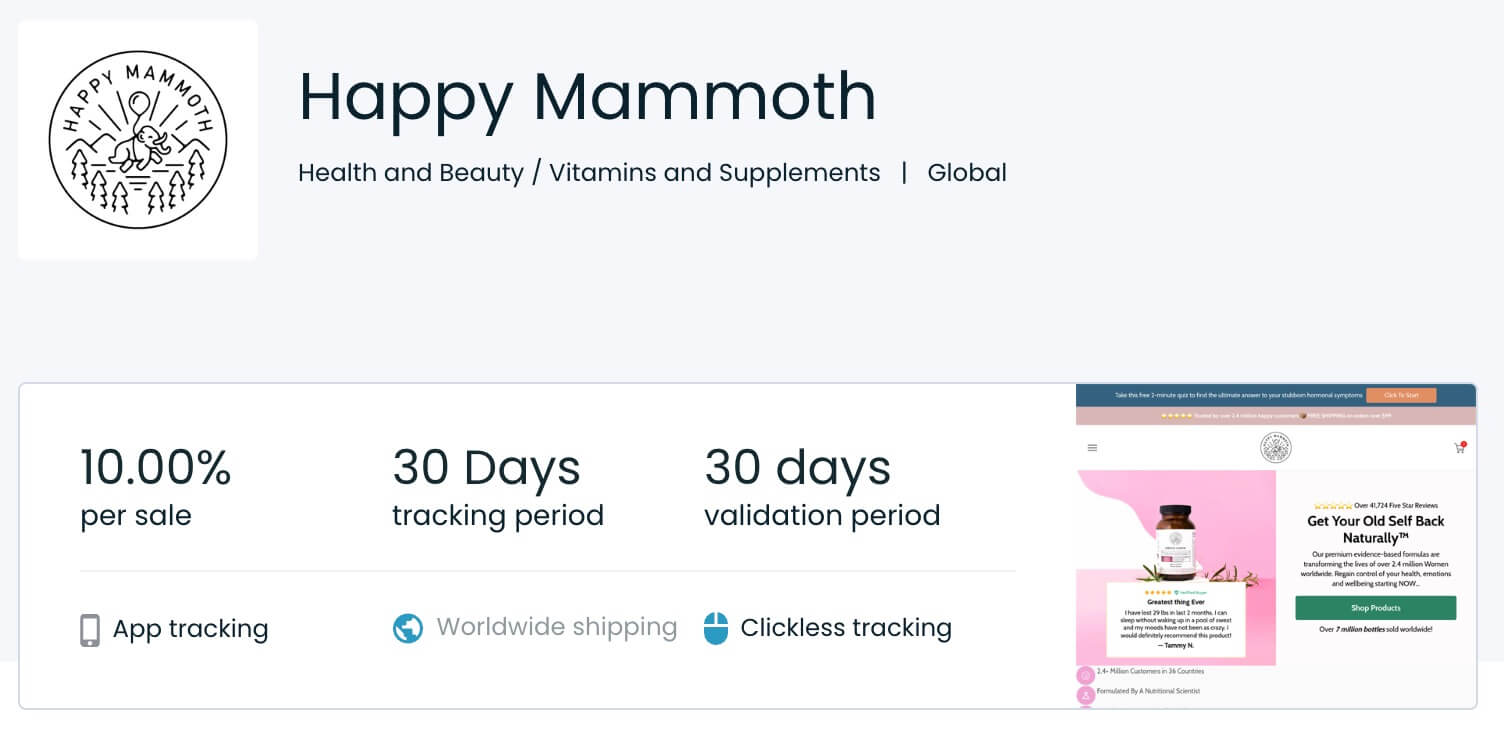Image resolution: width=1504 pixels, height=738 pixels.
Task: Open the hamburger menu in site preview
Action: [x=1092, y=448]
